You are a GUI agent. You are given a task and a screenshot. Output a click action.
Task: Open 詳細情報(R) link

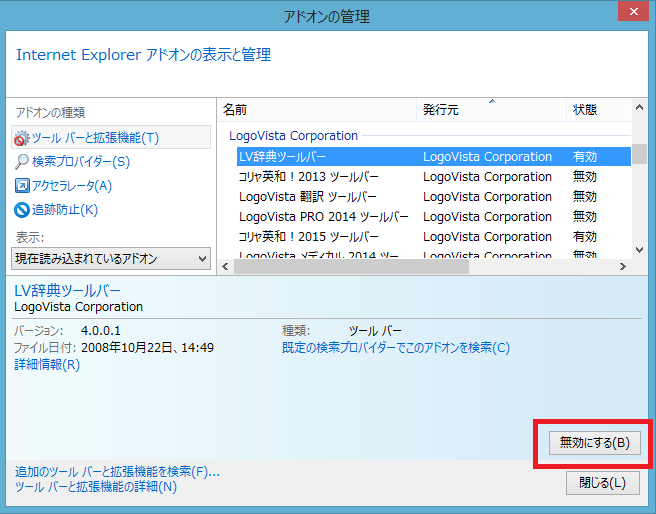click(47, 365)
